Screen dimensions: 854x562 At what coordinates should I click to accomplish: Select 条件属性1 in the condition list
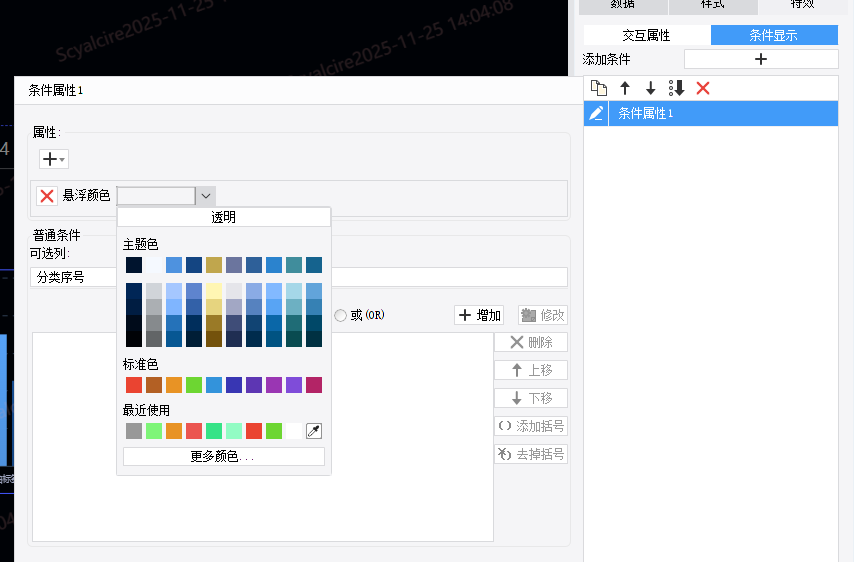tap(723, 113)
